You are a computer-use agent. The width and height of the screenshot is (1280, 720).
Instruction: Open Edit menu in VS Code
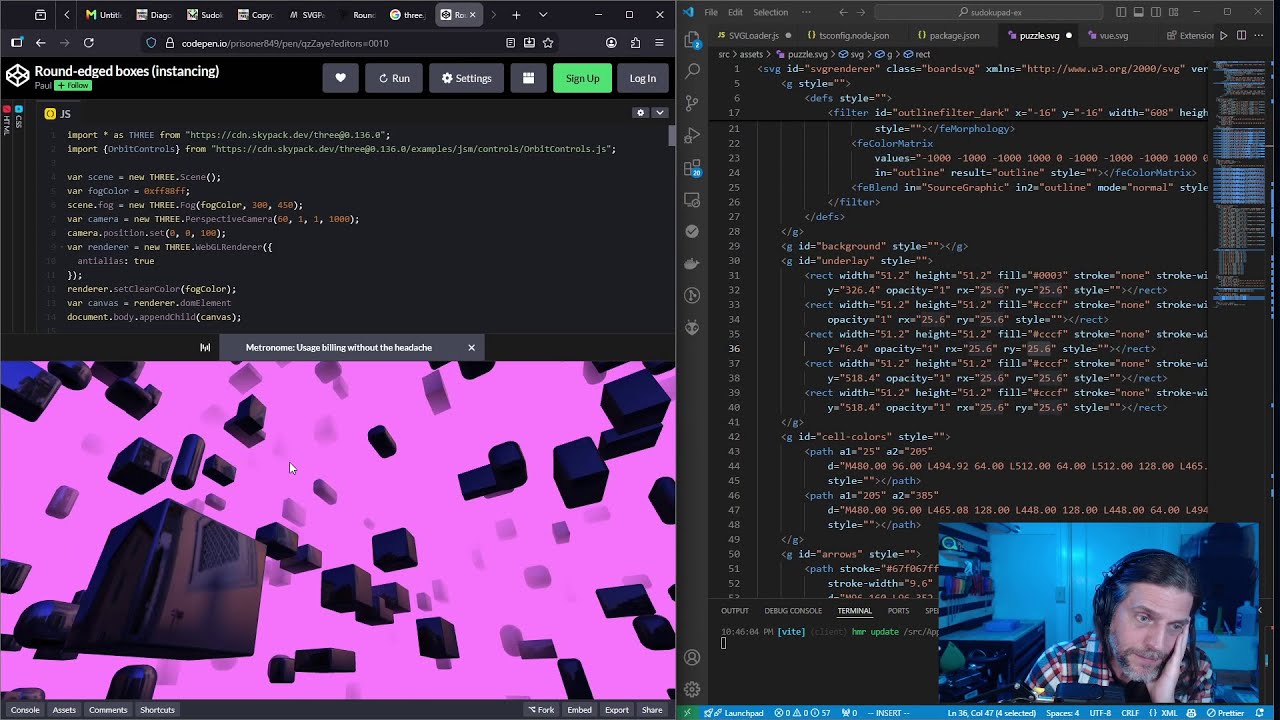coord(735,12)
